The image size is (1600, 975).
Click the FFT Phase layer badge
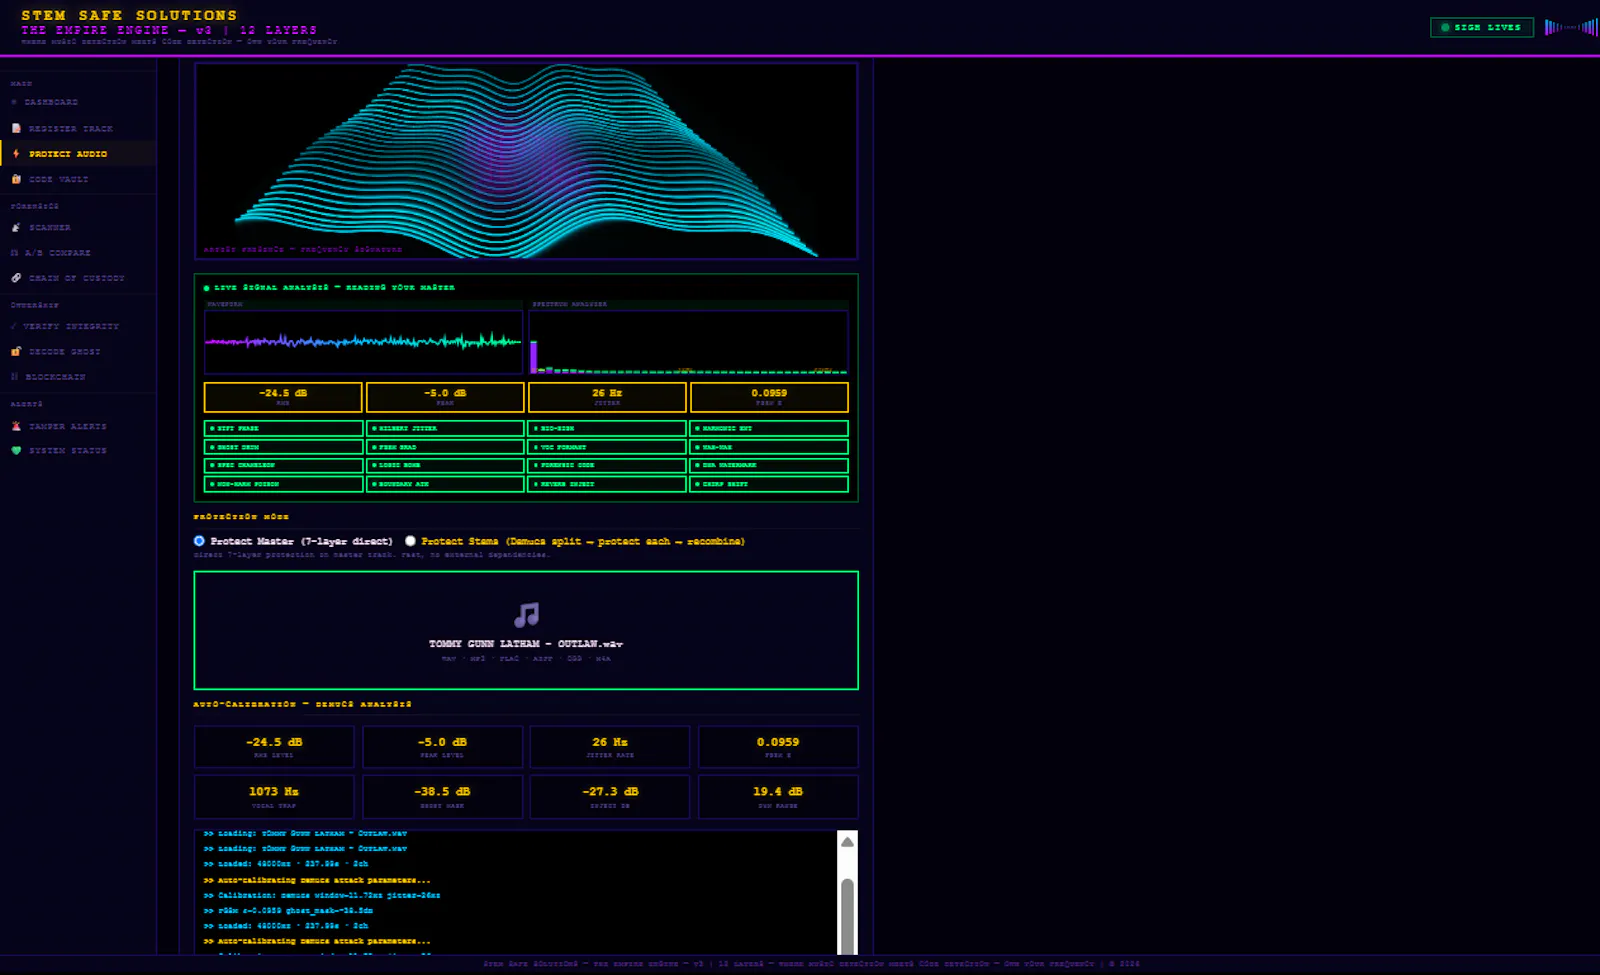click(283, 428)
